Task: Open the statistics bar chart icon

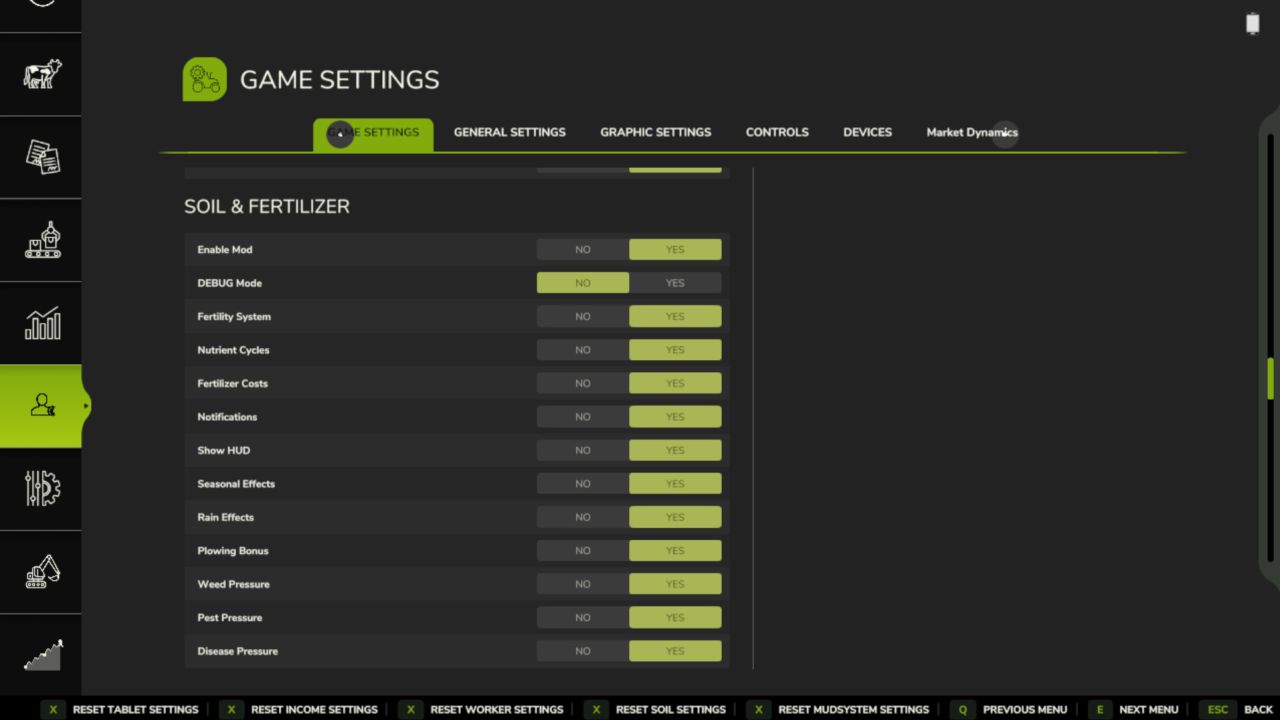Action: point(42,323)
